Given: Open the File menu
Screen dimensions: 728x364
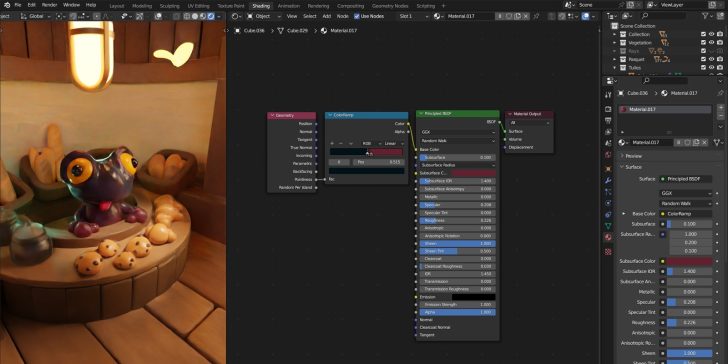Looking at the screenshot, I should pyautogui.click(x=18, y=5).
